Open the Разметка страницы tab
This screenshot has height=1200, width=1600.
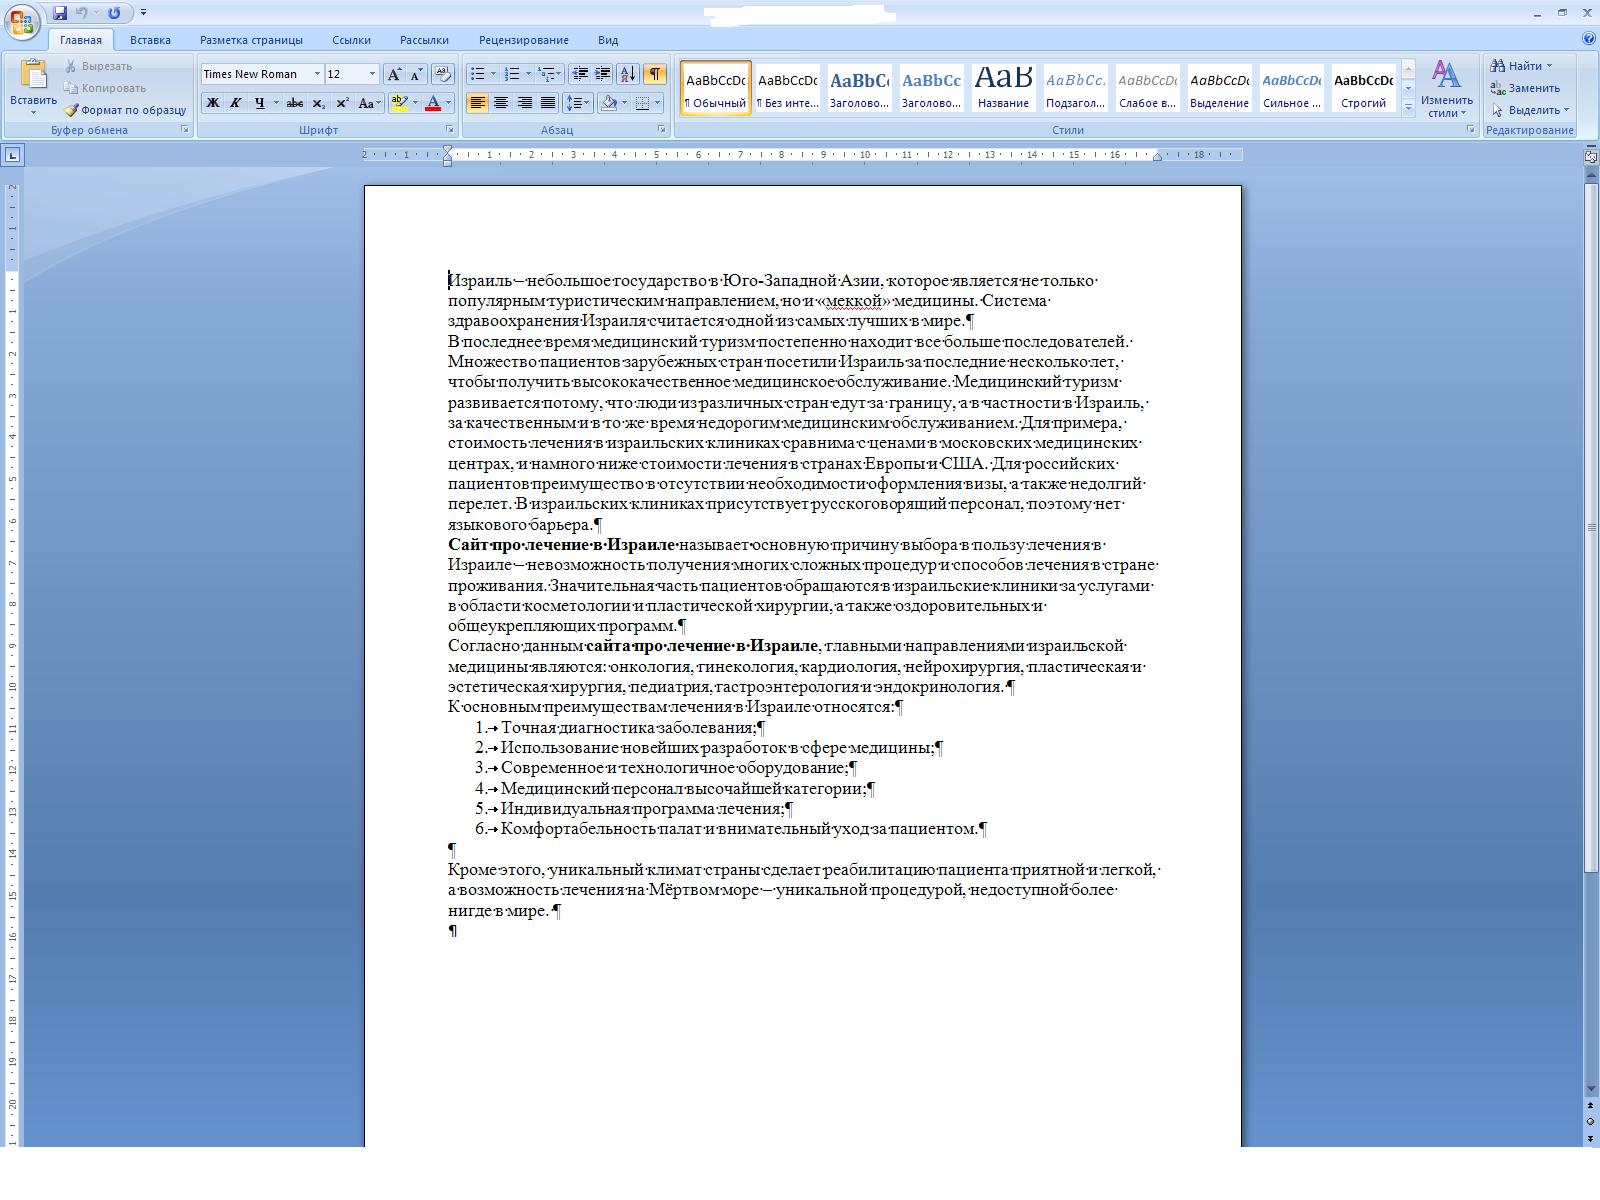click(251, 40)
